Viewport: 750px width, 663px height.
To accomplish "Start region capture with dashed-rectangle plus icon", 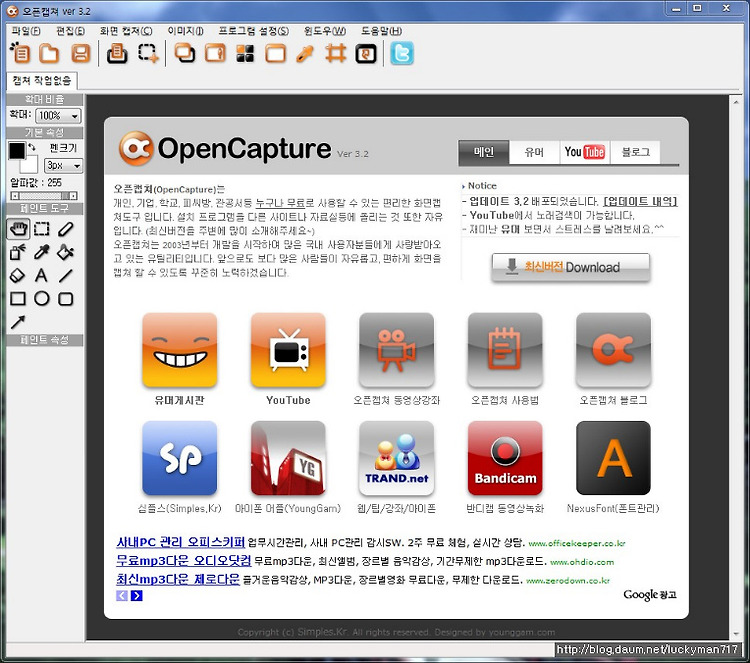I will (148, 53).
